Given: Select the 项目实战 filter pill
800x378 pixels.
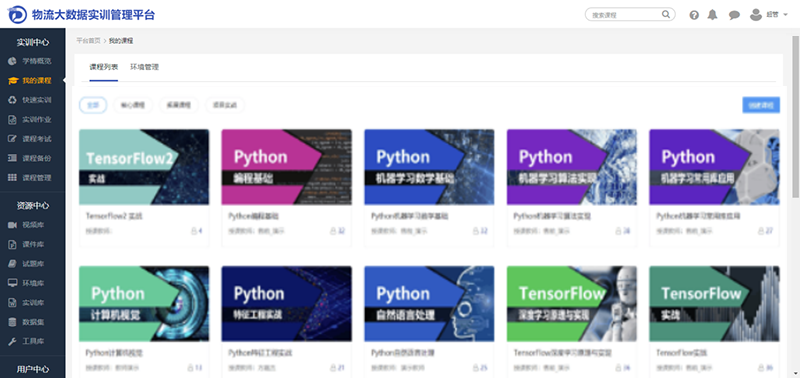Looking at the screenshot, I should tap(225, 105).
